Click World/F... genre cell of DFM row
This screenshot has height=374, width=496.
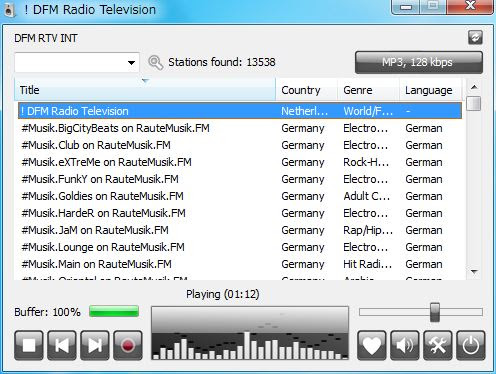pos(368,111)
